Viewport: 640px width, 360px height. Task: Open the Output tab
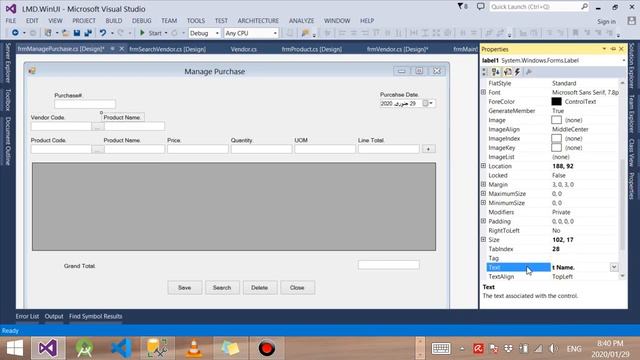click(x=54, y=316)
